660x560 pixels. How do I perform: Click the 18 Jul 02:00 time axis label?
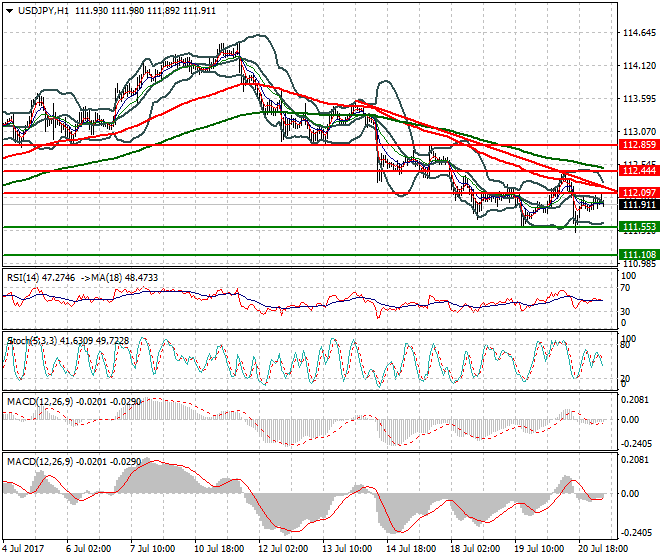(475, 549)
